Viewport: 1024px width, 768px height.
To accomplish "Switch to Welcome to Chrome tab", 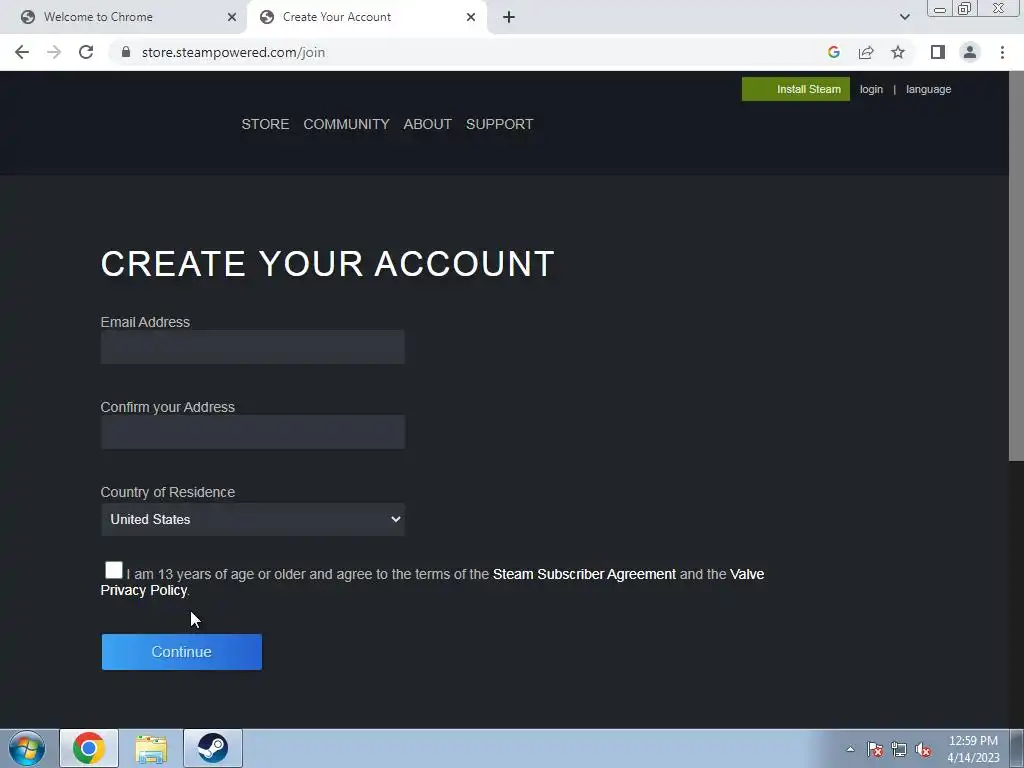I will click(x=124, y=17).
